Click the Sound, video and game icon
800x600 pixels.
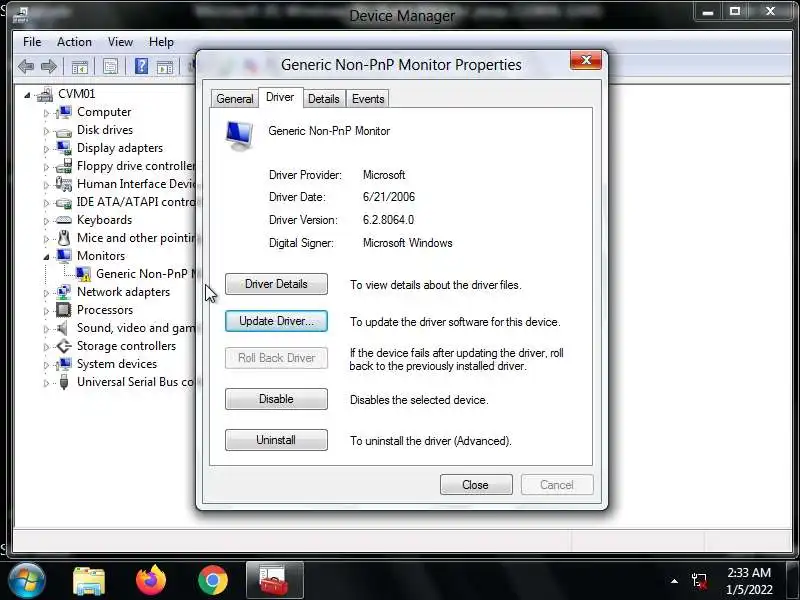pyautogui.click(x=63, y=328)
